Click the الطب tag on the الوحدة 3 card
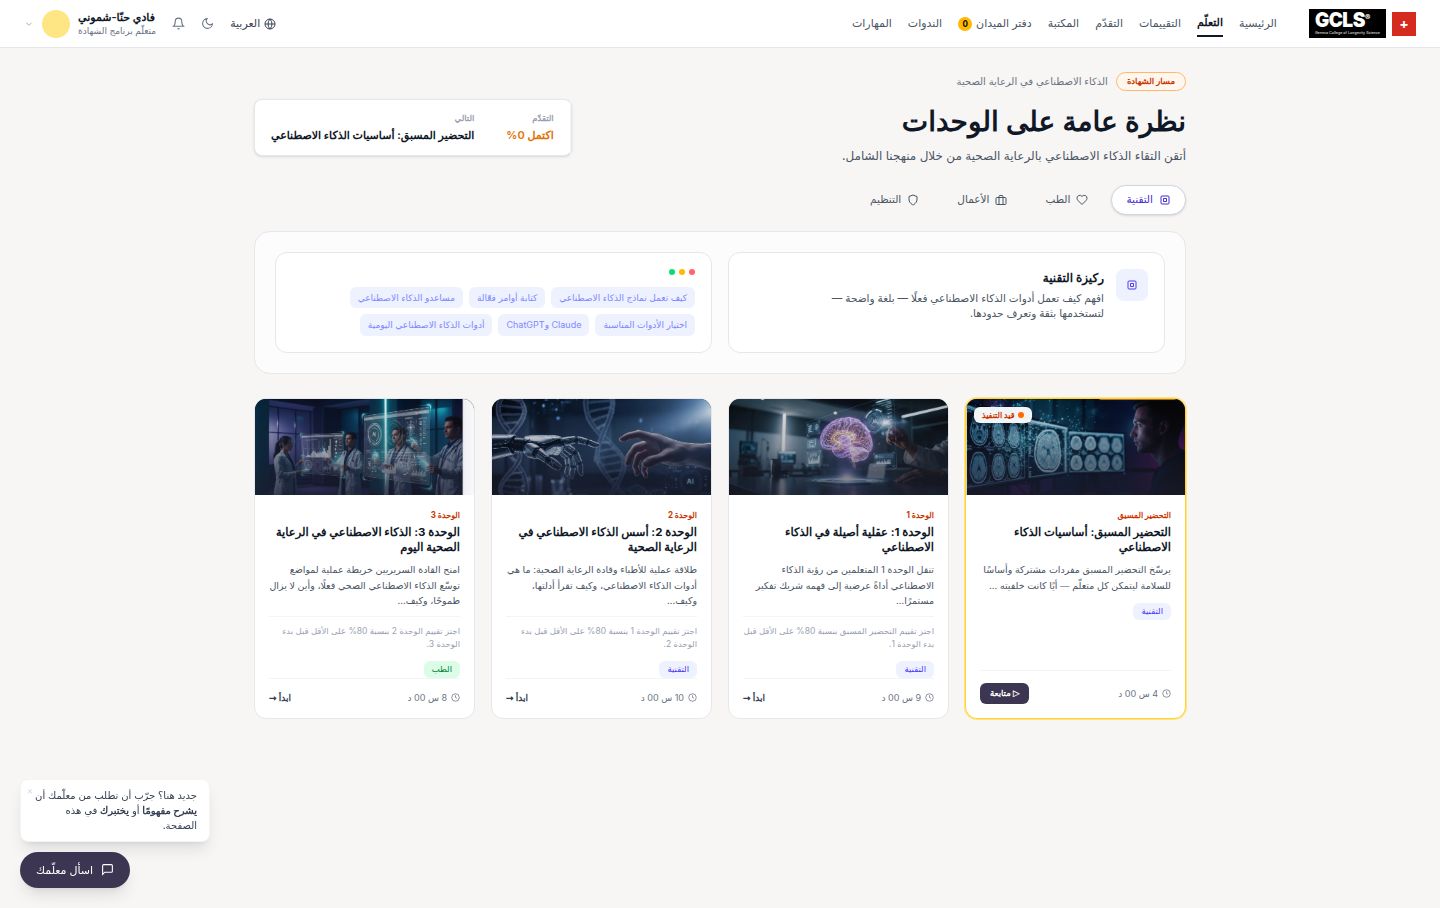1440x908 pixels. pos(442,669)
